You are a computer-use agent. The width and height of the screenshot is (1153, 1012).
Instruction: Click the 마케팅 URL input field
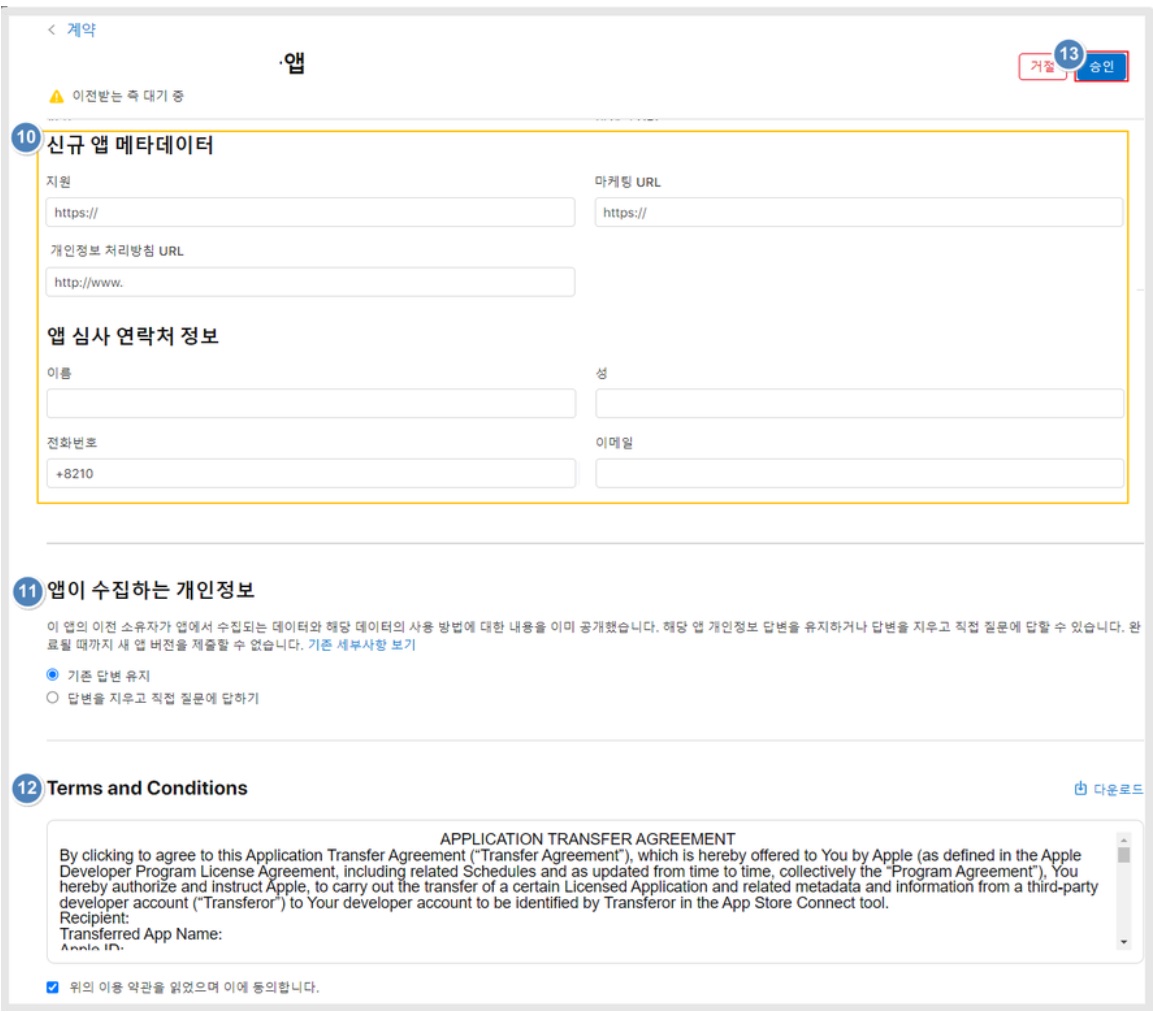point(859,213)
